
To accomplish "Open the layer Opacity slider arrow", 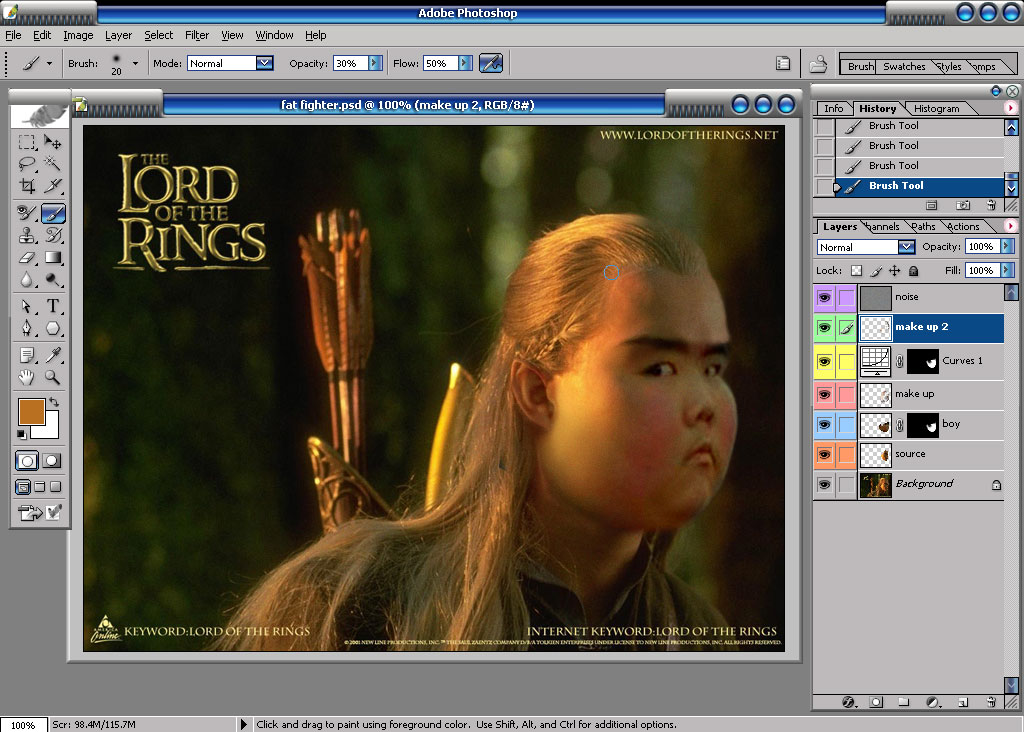I will (x=1007, y=247).
